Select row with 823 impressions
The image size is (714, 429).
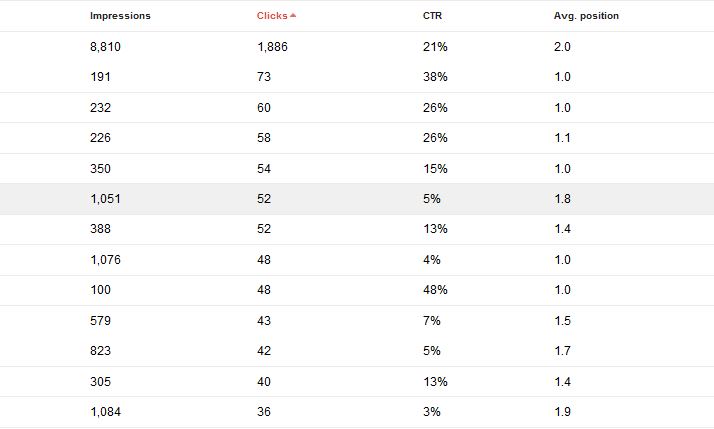click(x=357, y=351)
